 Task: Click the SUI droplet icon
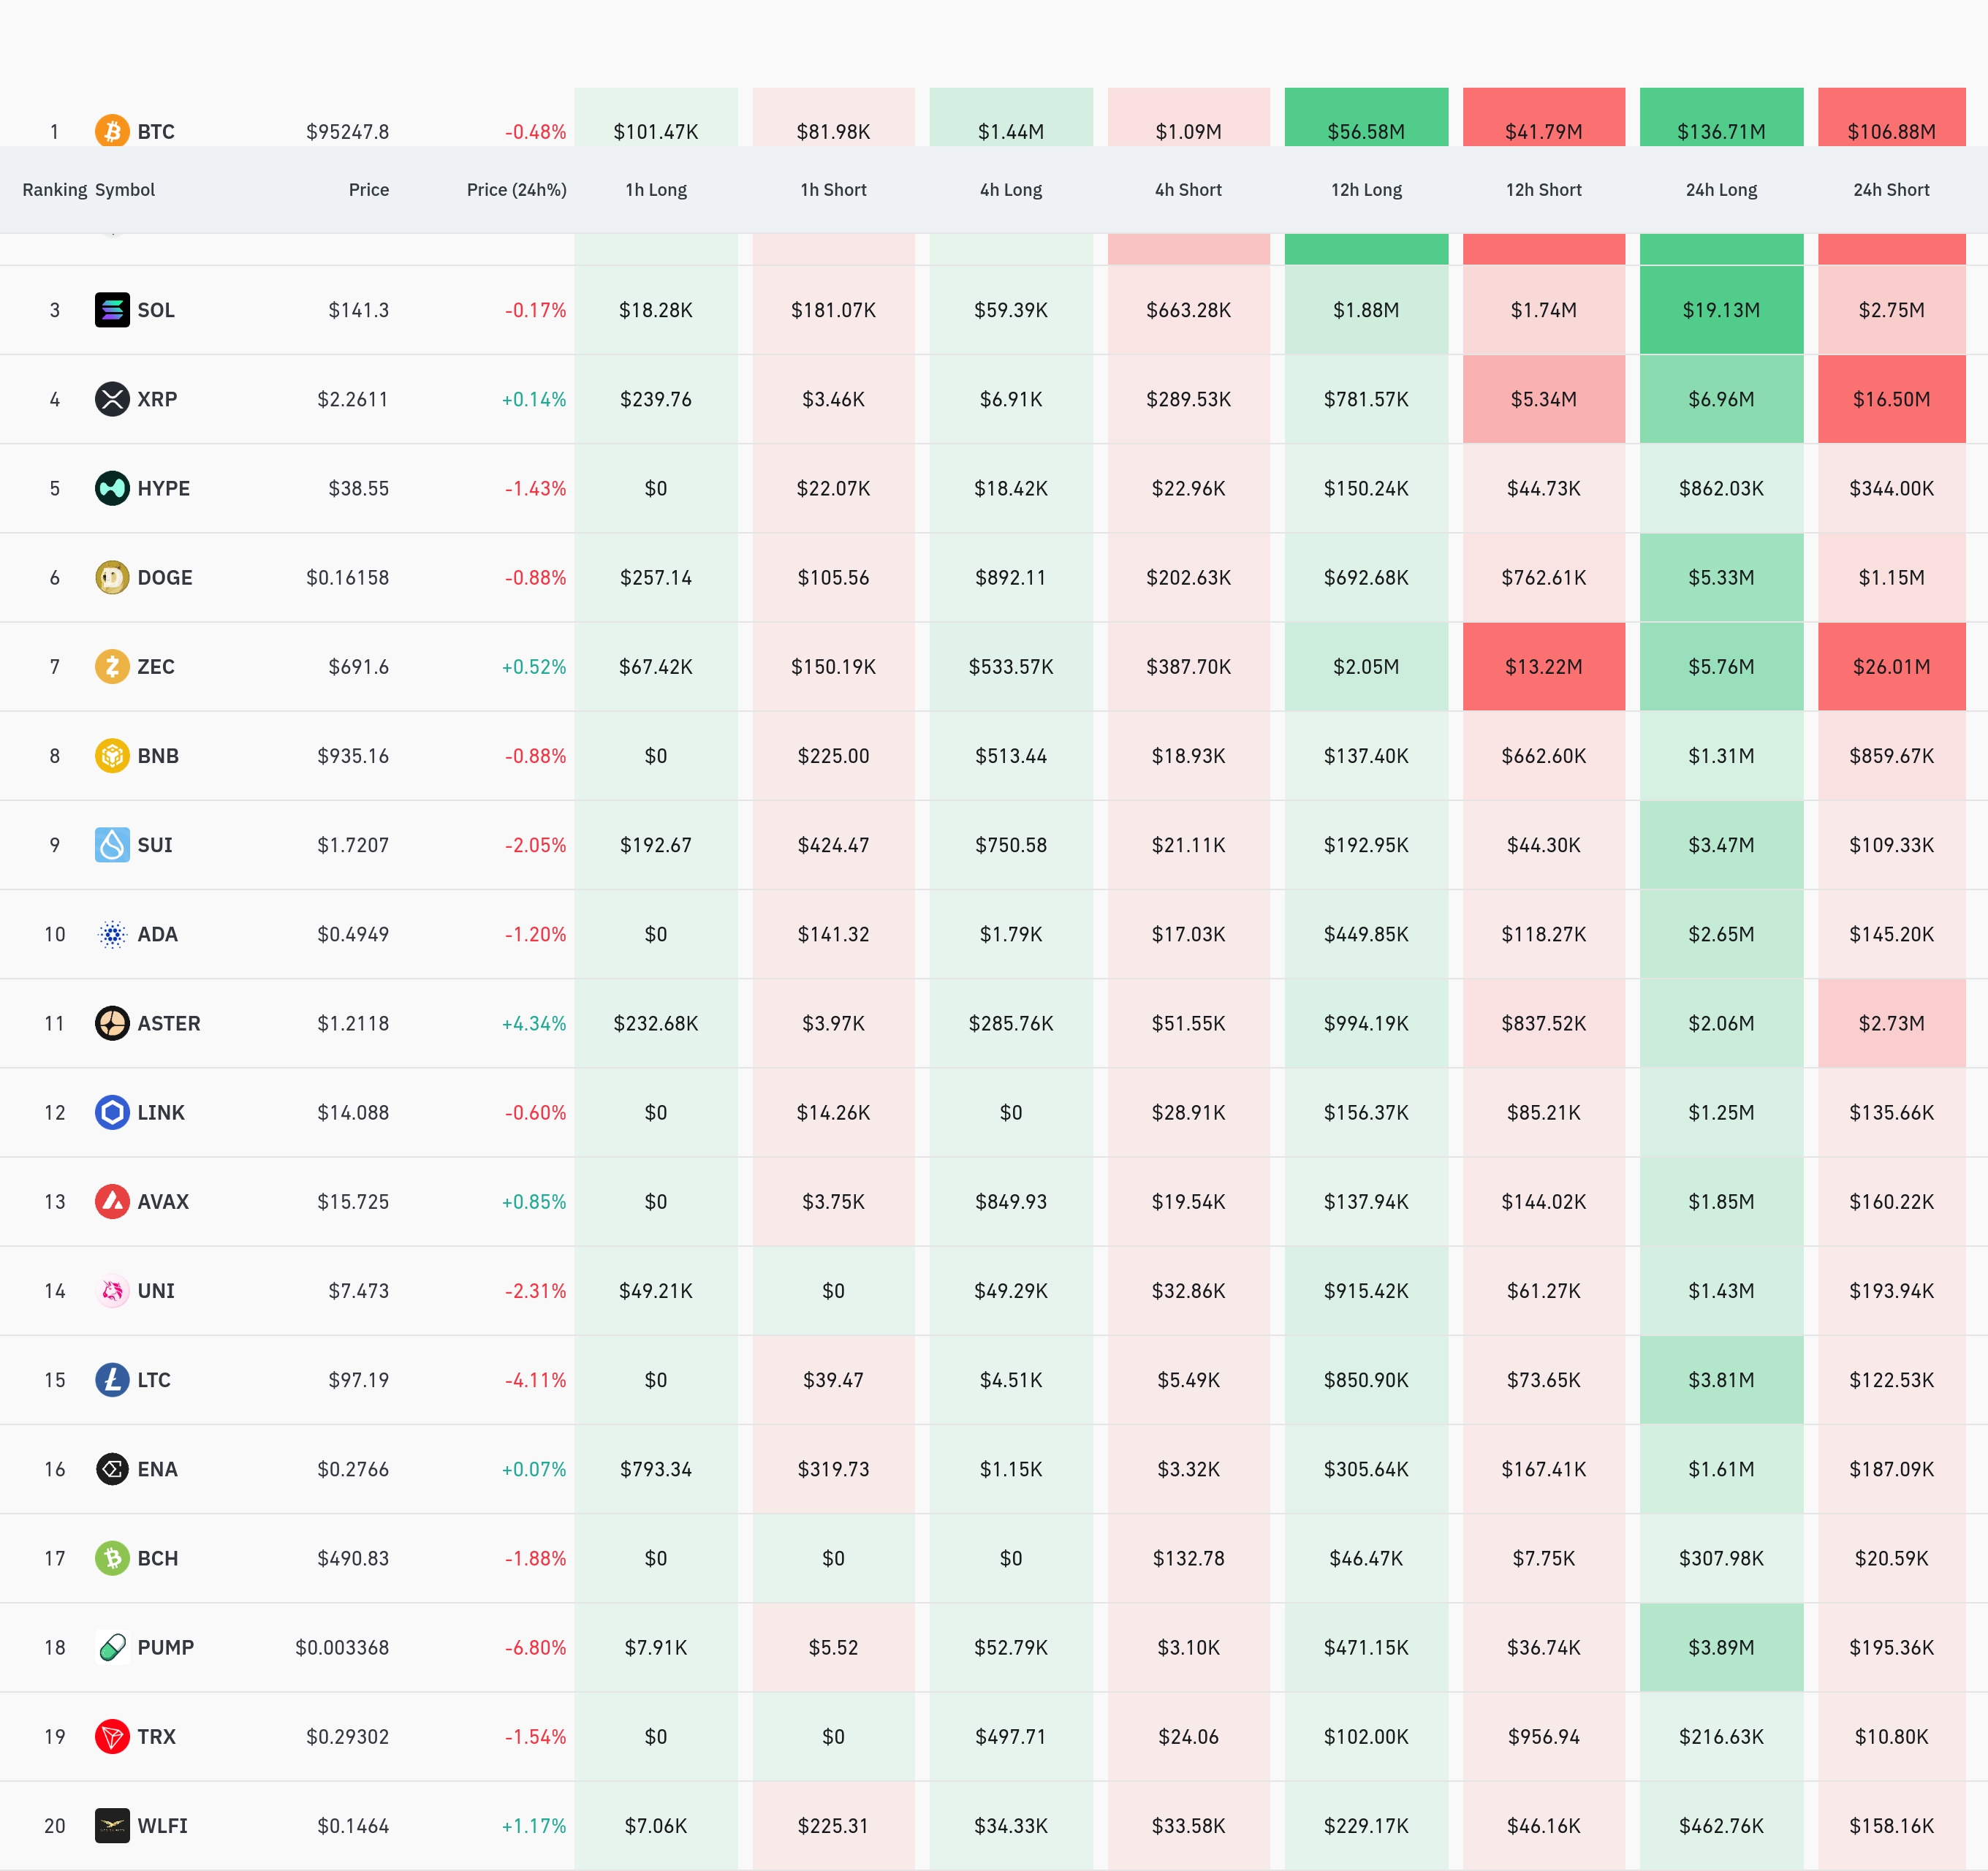pos(112,845)
